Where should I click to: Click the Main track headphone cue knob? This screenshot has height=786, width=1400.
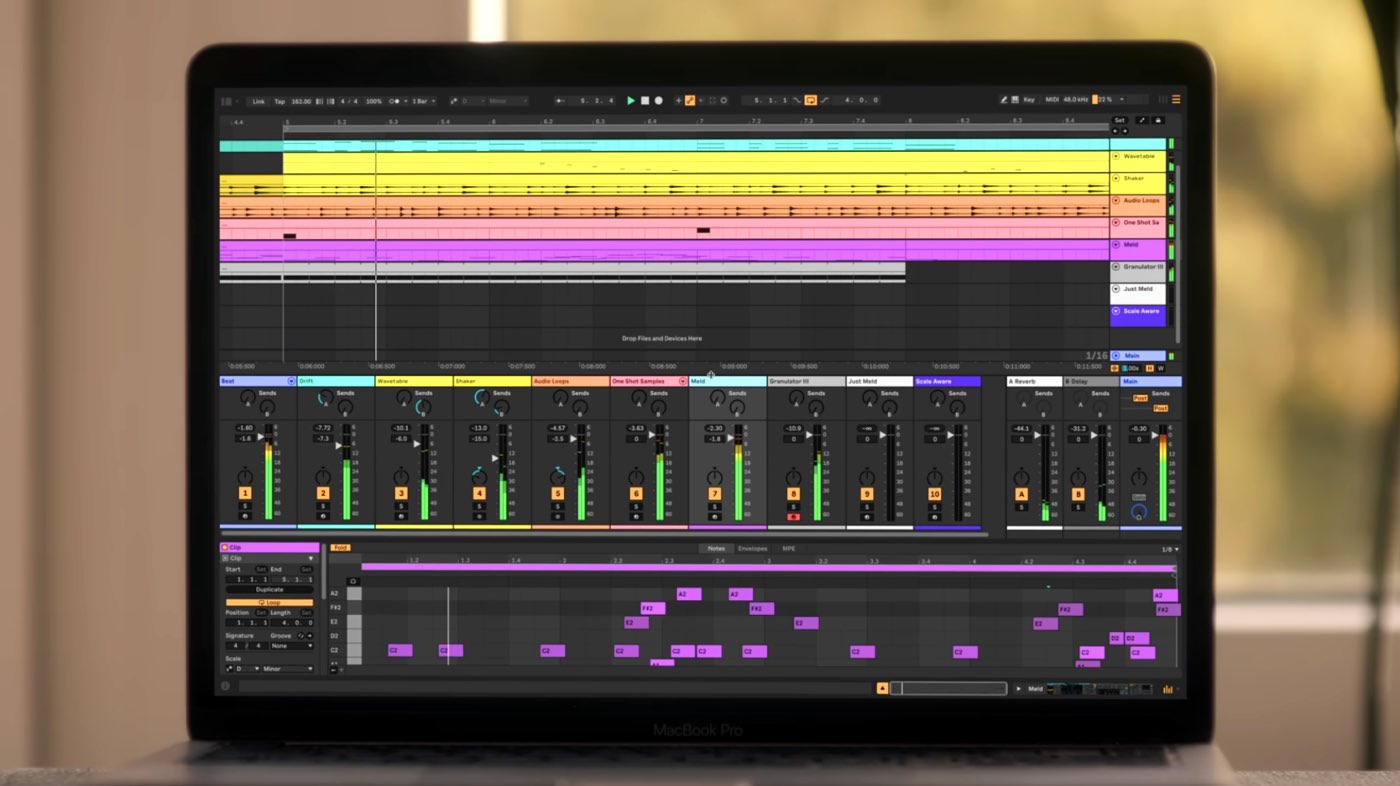(x=1138, y=512)
